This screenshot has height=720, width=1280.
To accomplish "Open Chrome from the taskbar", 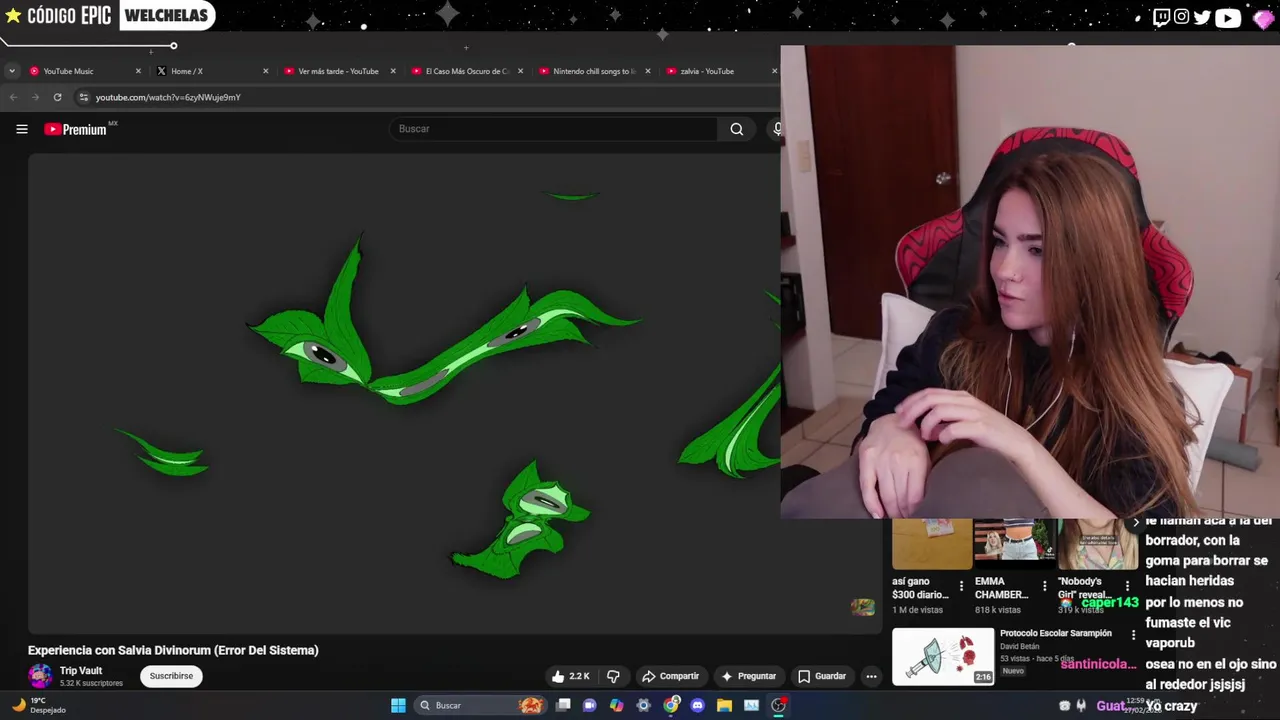I will 671,705.
